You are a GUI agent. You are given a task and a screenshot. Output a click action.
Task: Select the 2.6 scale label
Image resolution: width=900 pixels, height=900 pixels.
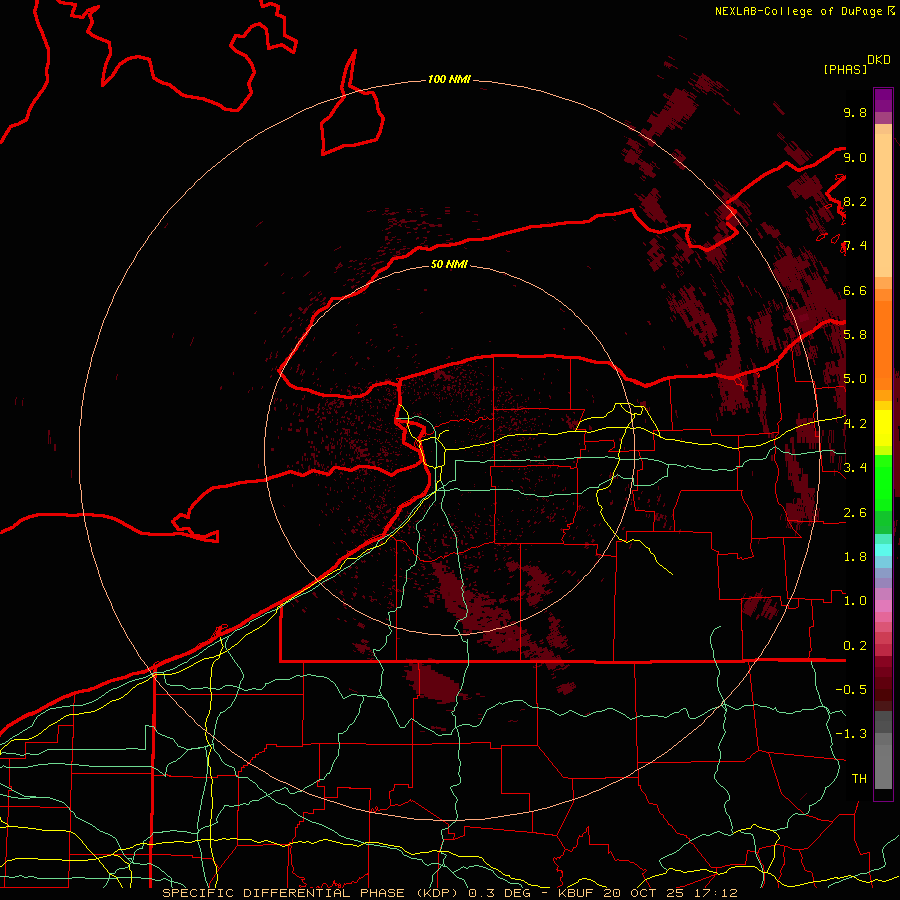coord(855,513)
